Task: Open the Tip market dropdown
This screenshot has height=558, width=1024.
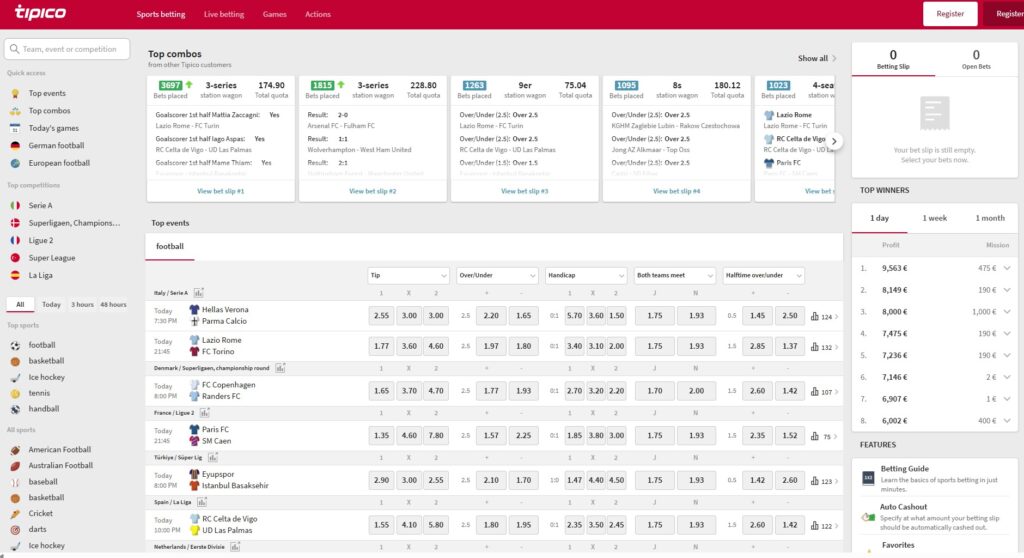Action: [x=408, y=275]
